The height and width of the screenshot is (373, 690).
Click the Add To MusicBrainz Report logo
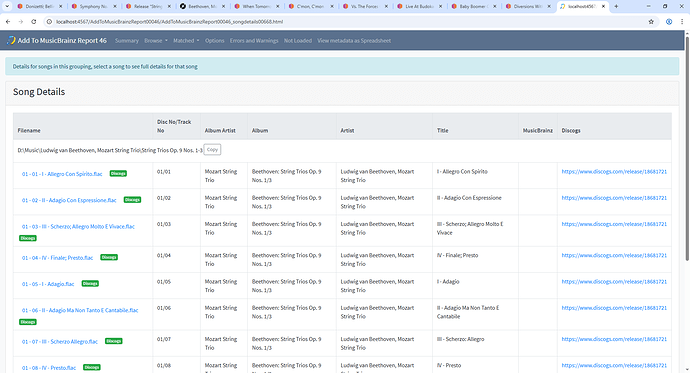pyautogui.click(x=57, y=40)
